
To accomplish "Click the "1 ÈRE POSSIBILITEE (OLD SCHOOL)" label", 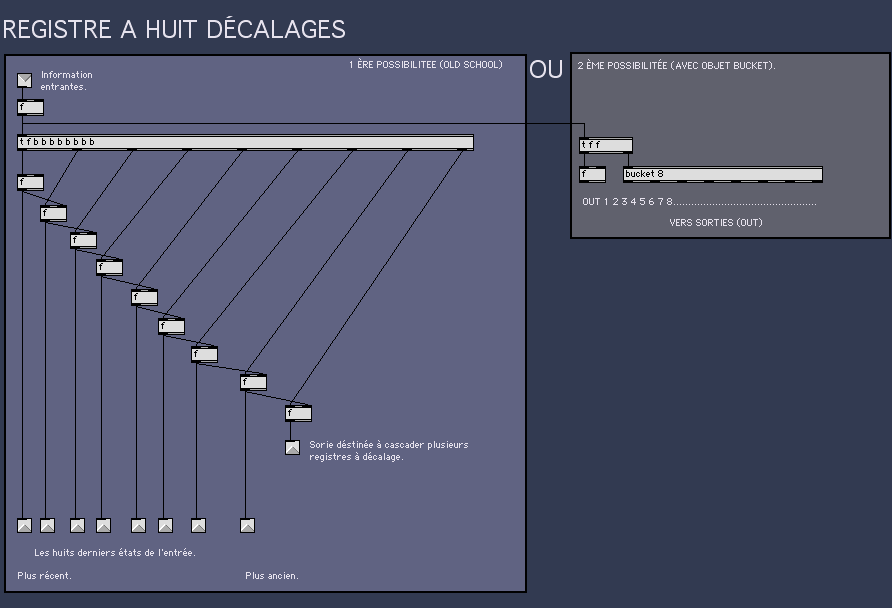I will [425, 65].
